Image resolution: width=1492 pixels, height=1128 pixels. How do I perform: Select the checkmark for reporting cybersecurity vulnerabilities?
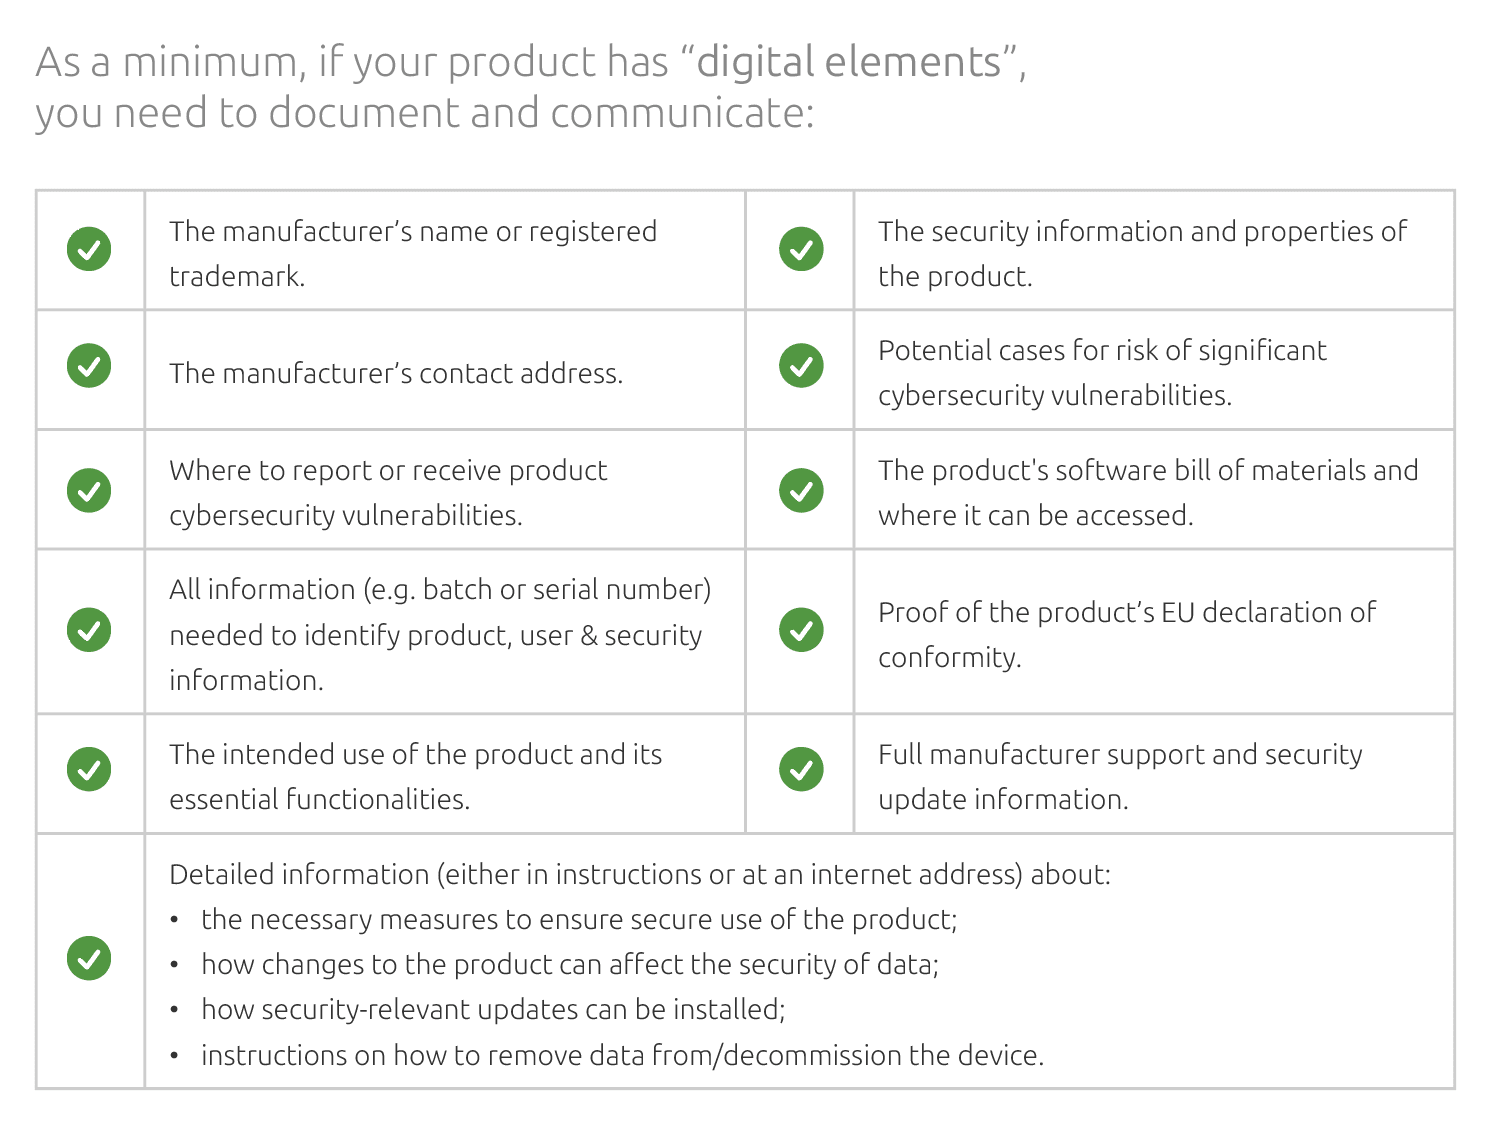pos(89,490)
